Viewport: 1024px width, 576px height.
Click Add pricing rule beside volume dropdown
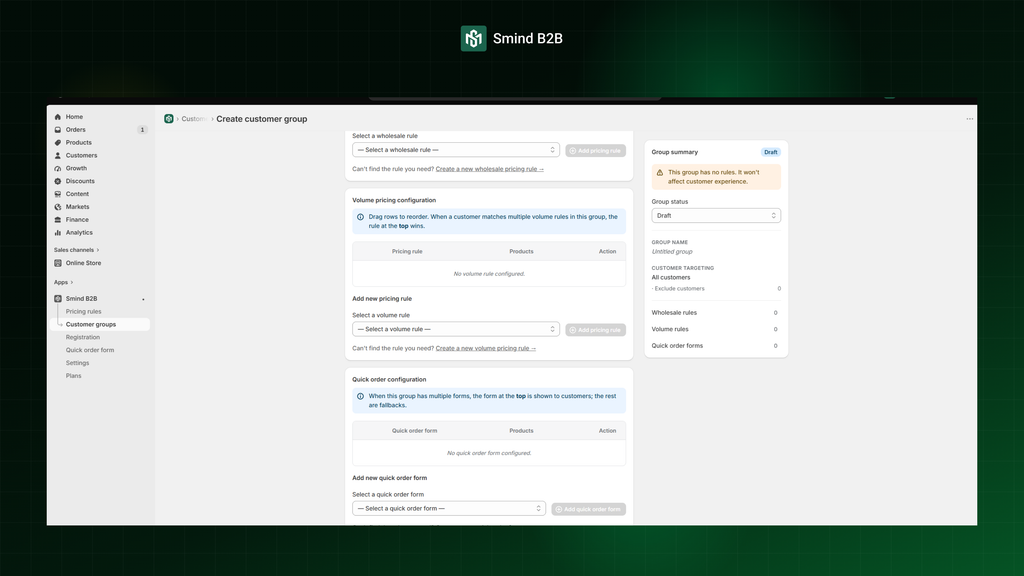point(596,330)
